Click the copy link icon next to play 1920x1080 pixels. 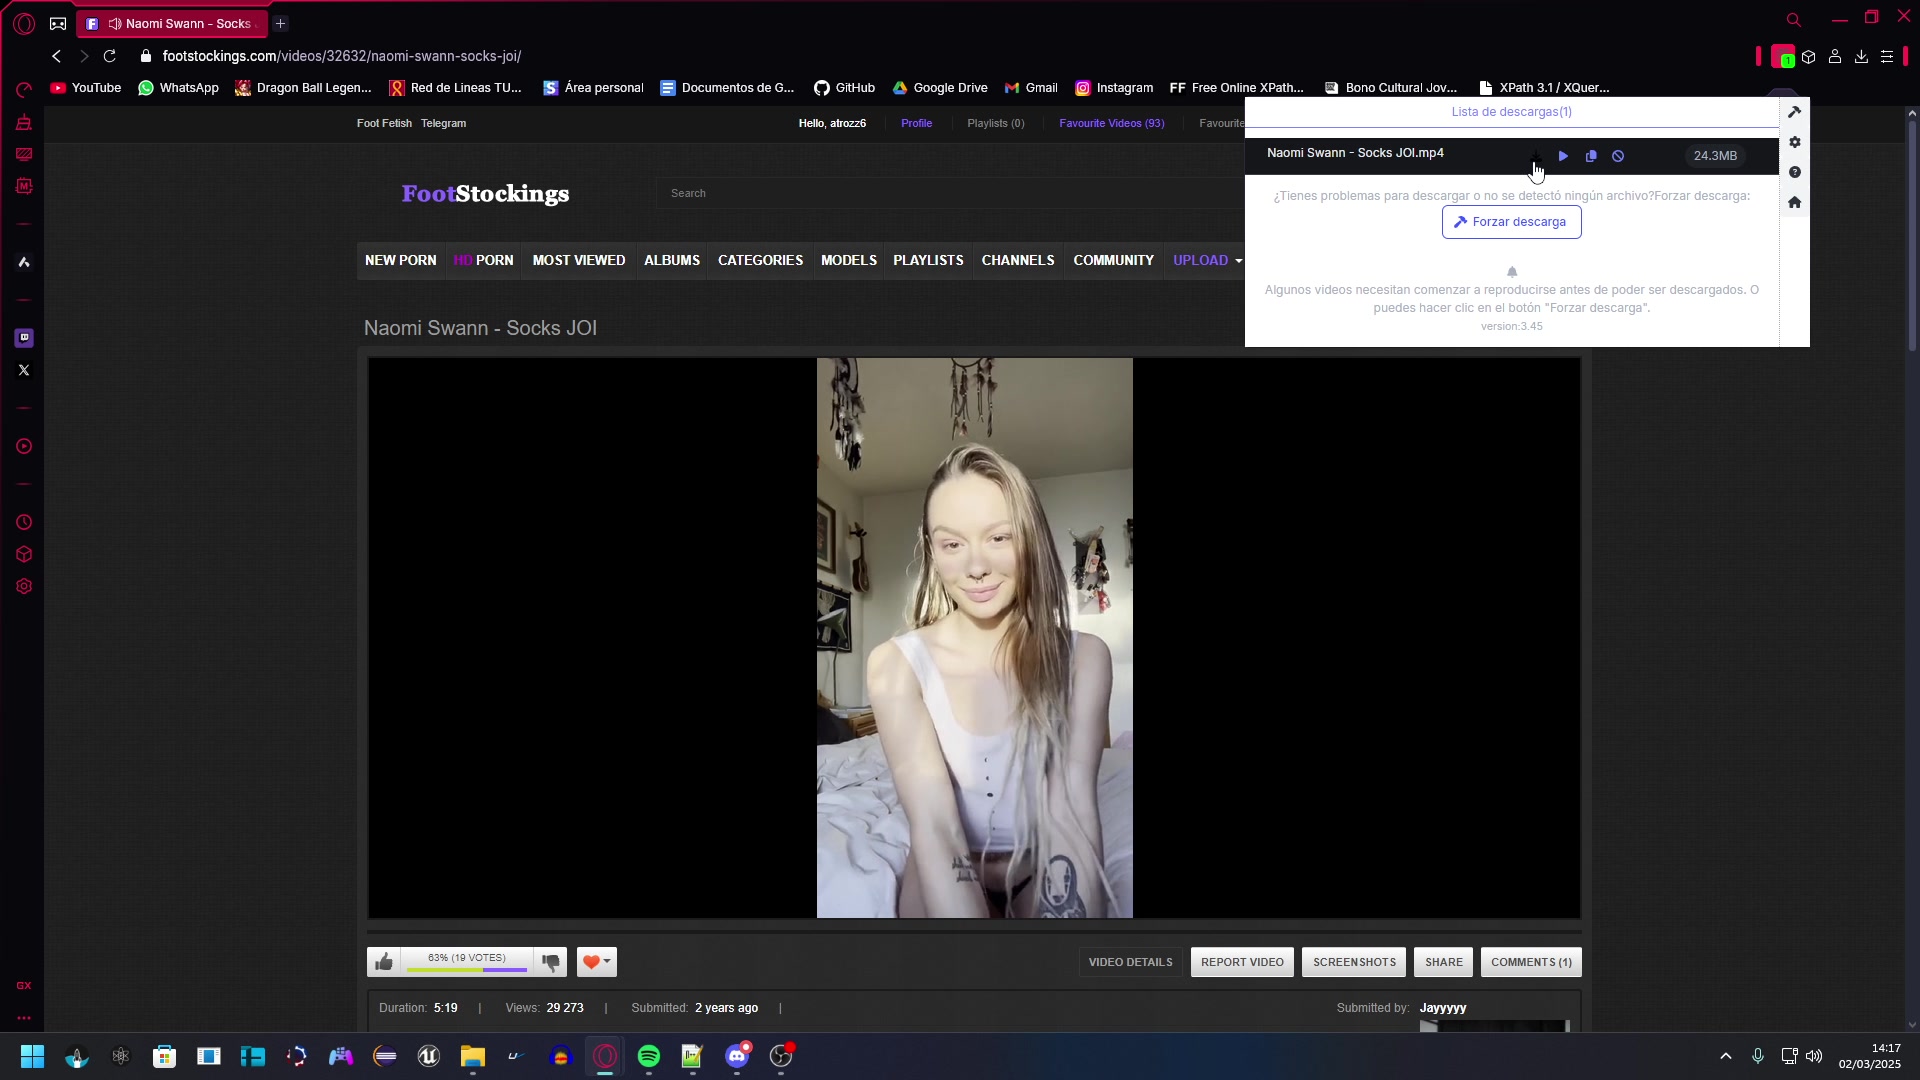[x=1591, y=156]
